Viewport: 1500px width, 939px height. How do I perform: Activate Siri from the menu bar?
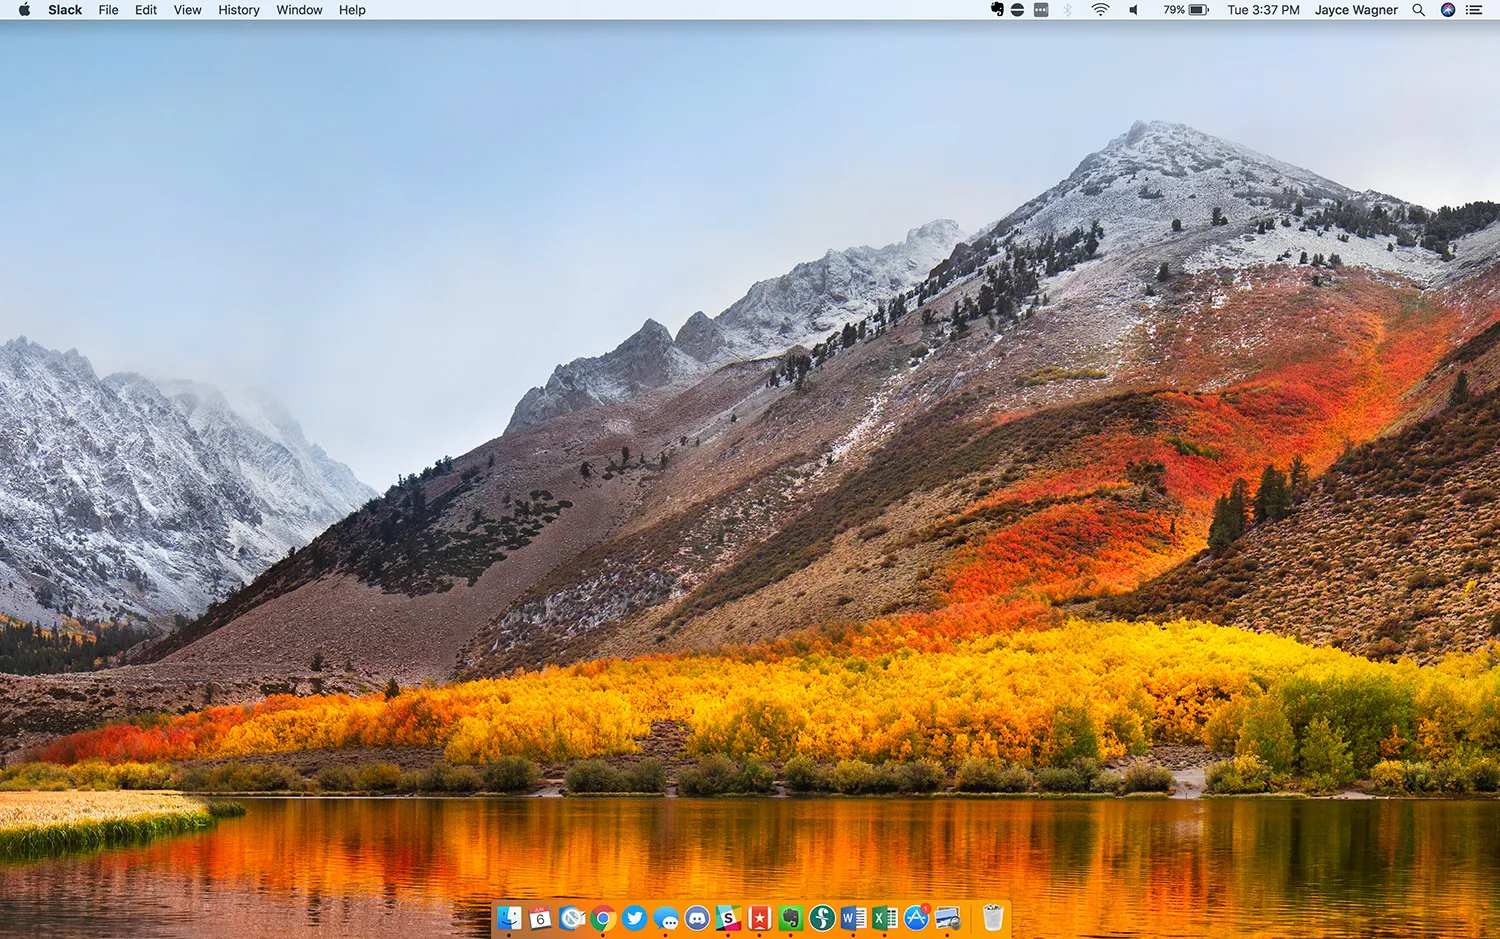point(1448,10)
